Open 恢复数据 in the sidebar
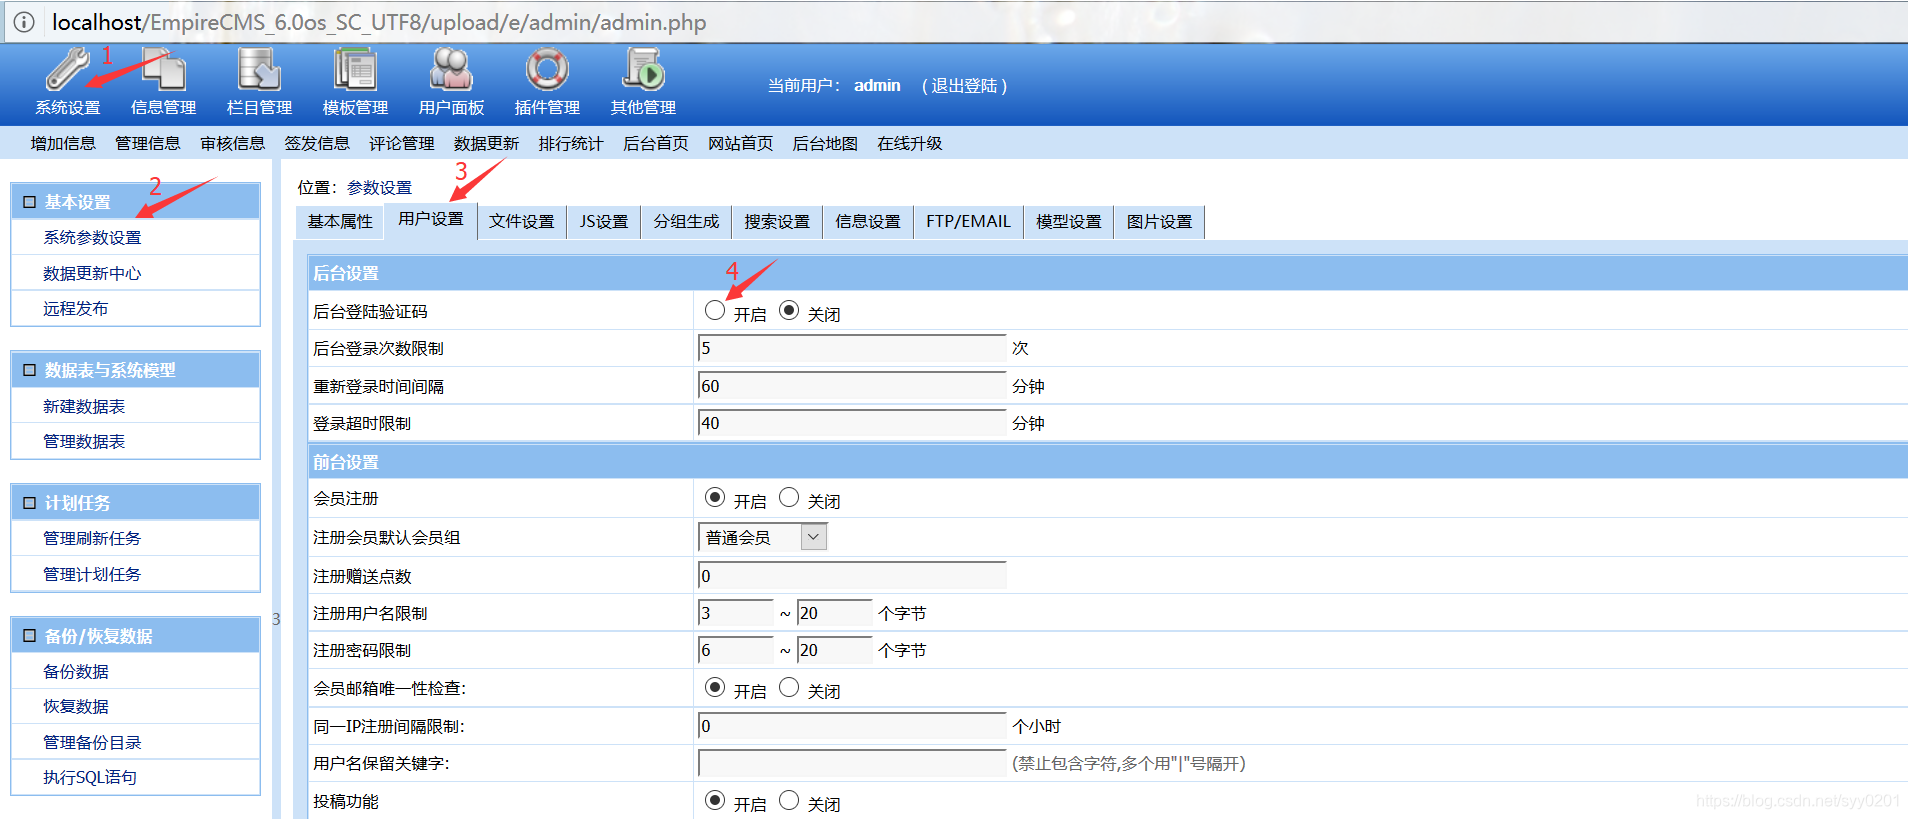This screenshot has height=819, width=1908. [x=76, y=707]
